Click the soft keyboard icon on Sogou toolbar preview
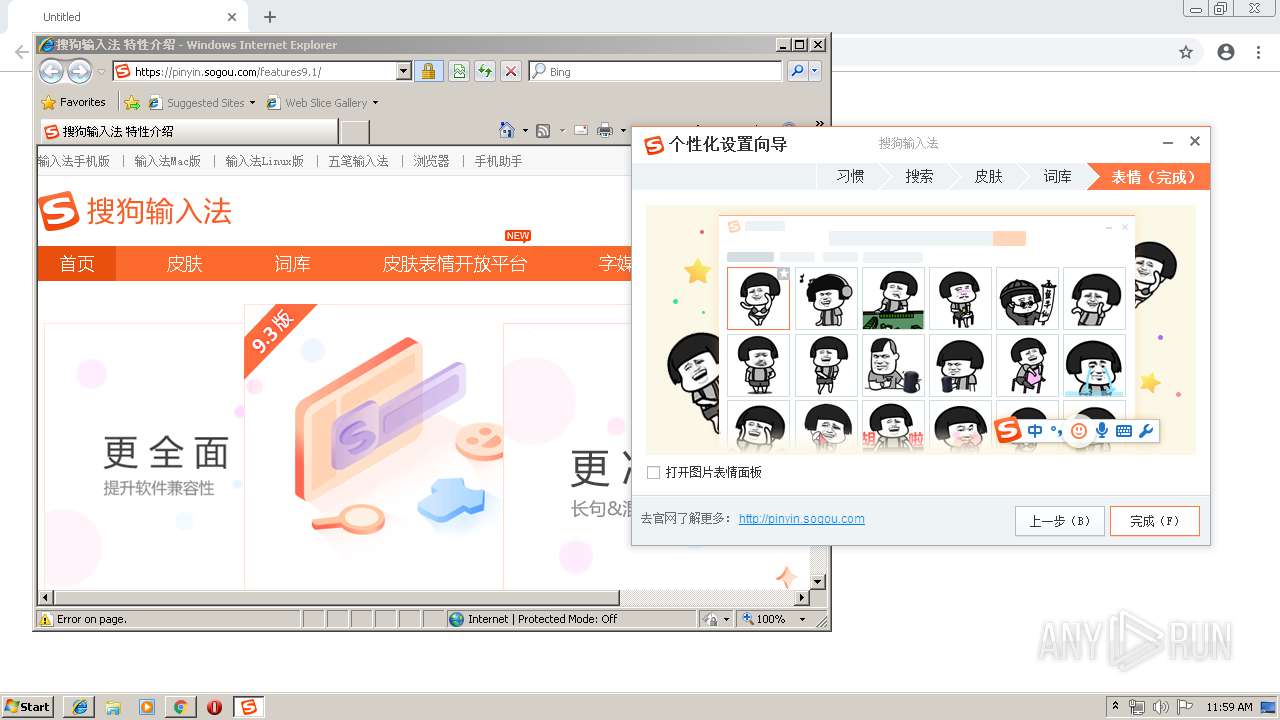 [x=1124, y=431]
